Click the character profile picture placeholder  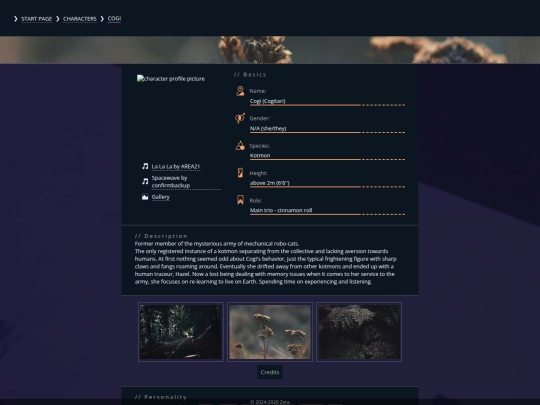[x=171, y=79]
